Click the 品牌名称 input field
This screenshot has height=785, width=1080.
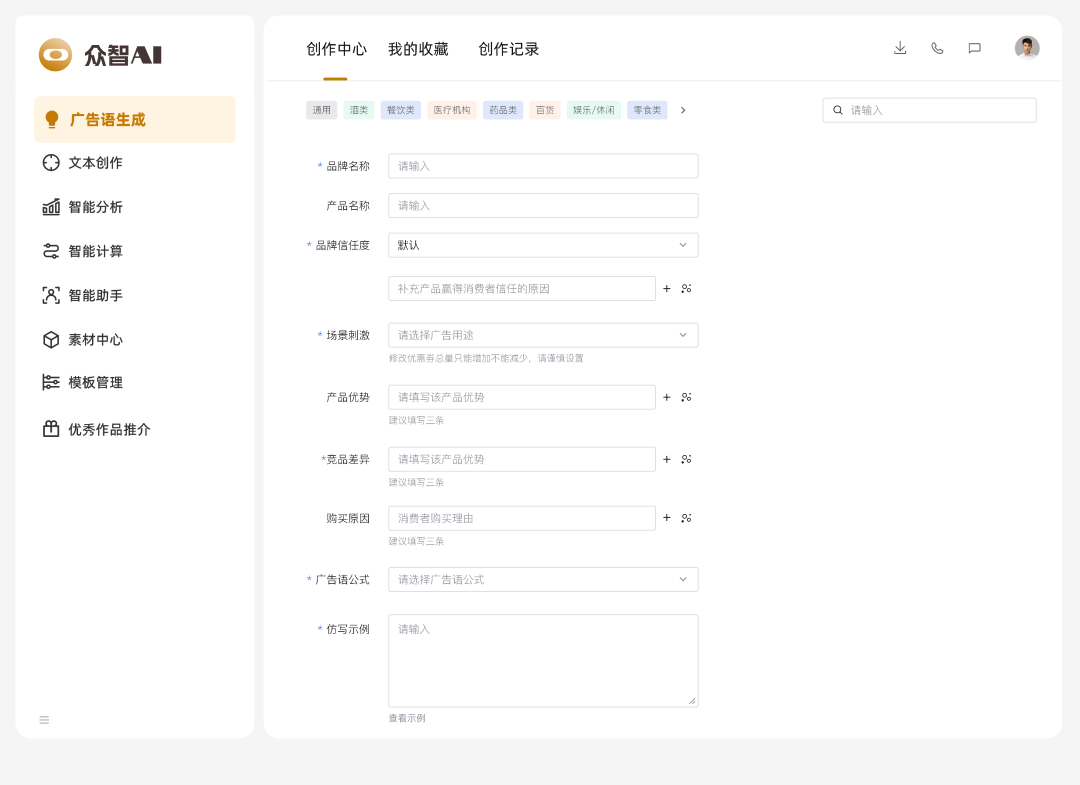543,166
